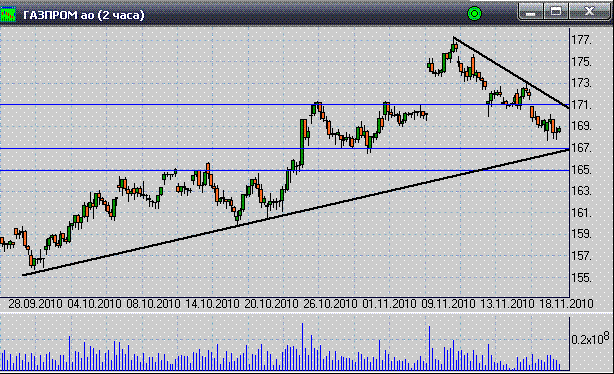Click price axis label 161
The height and width of the screenshot is (374, 614).
pyautogui.click(x=581, y=213)
